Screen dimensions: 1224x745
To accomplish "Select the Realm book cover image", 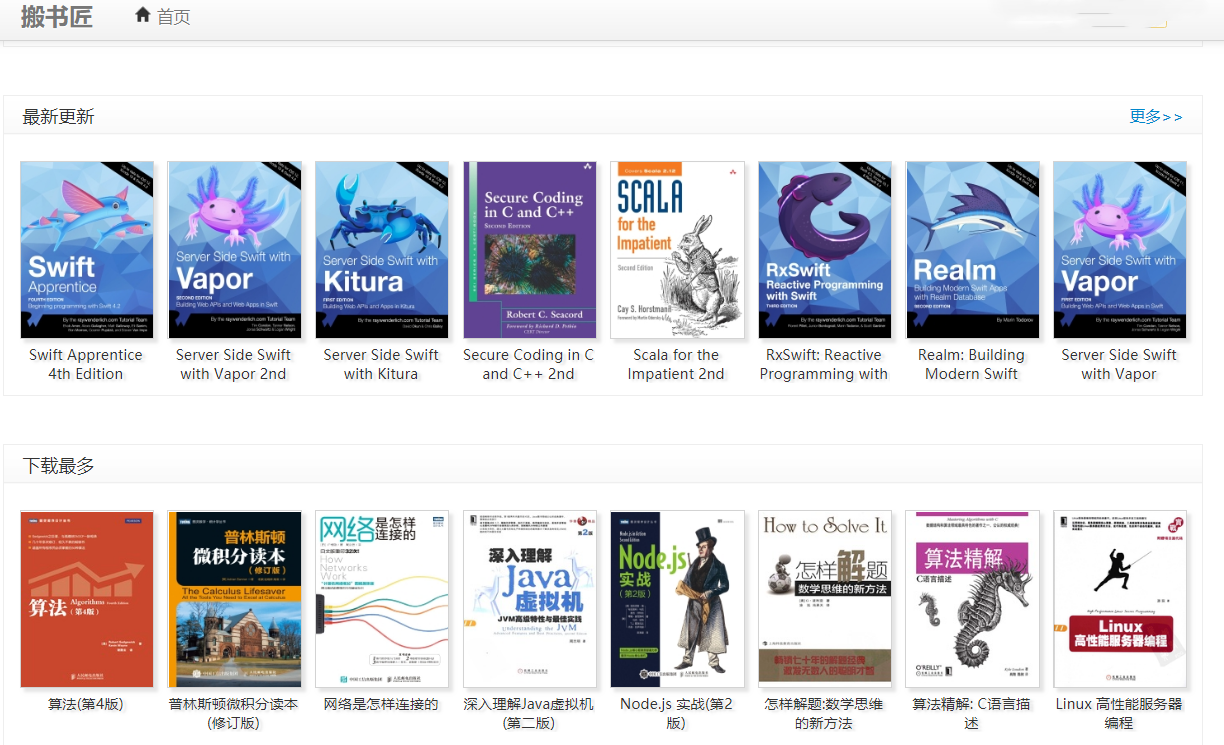I will coord(972,250).
